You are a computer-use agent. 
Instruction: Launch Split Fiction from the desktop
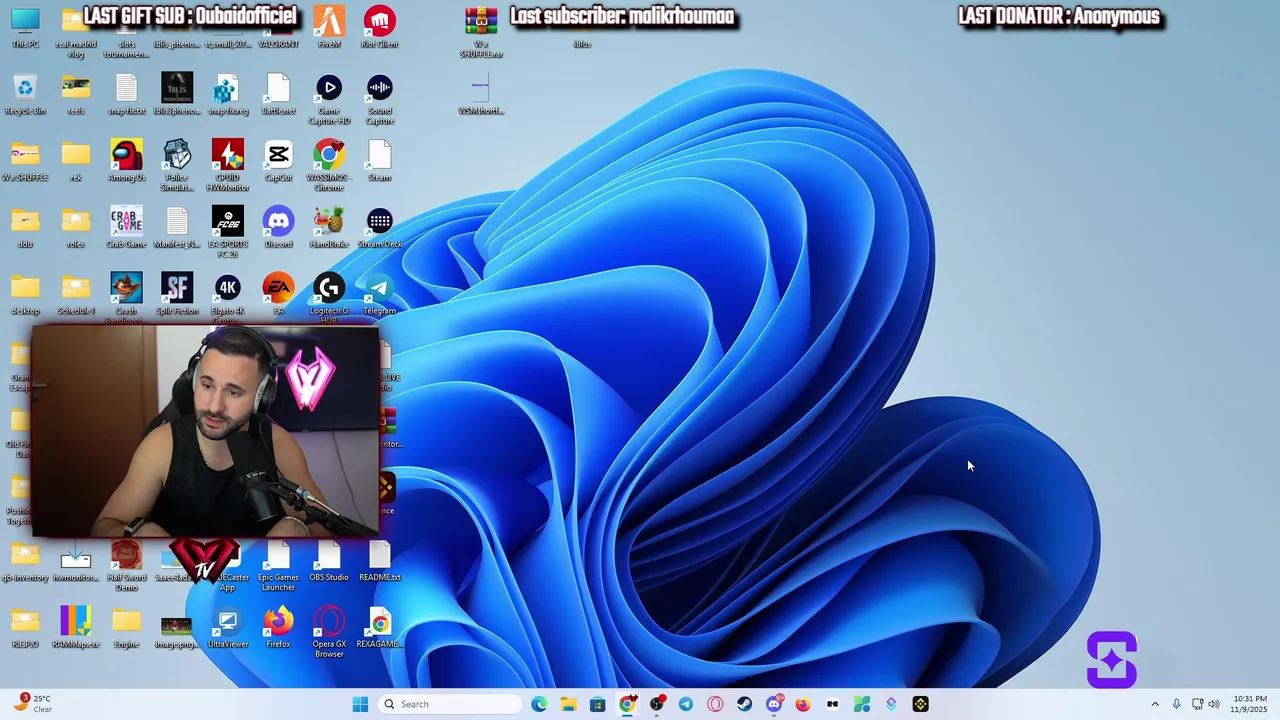coord(177,295)
